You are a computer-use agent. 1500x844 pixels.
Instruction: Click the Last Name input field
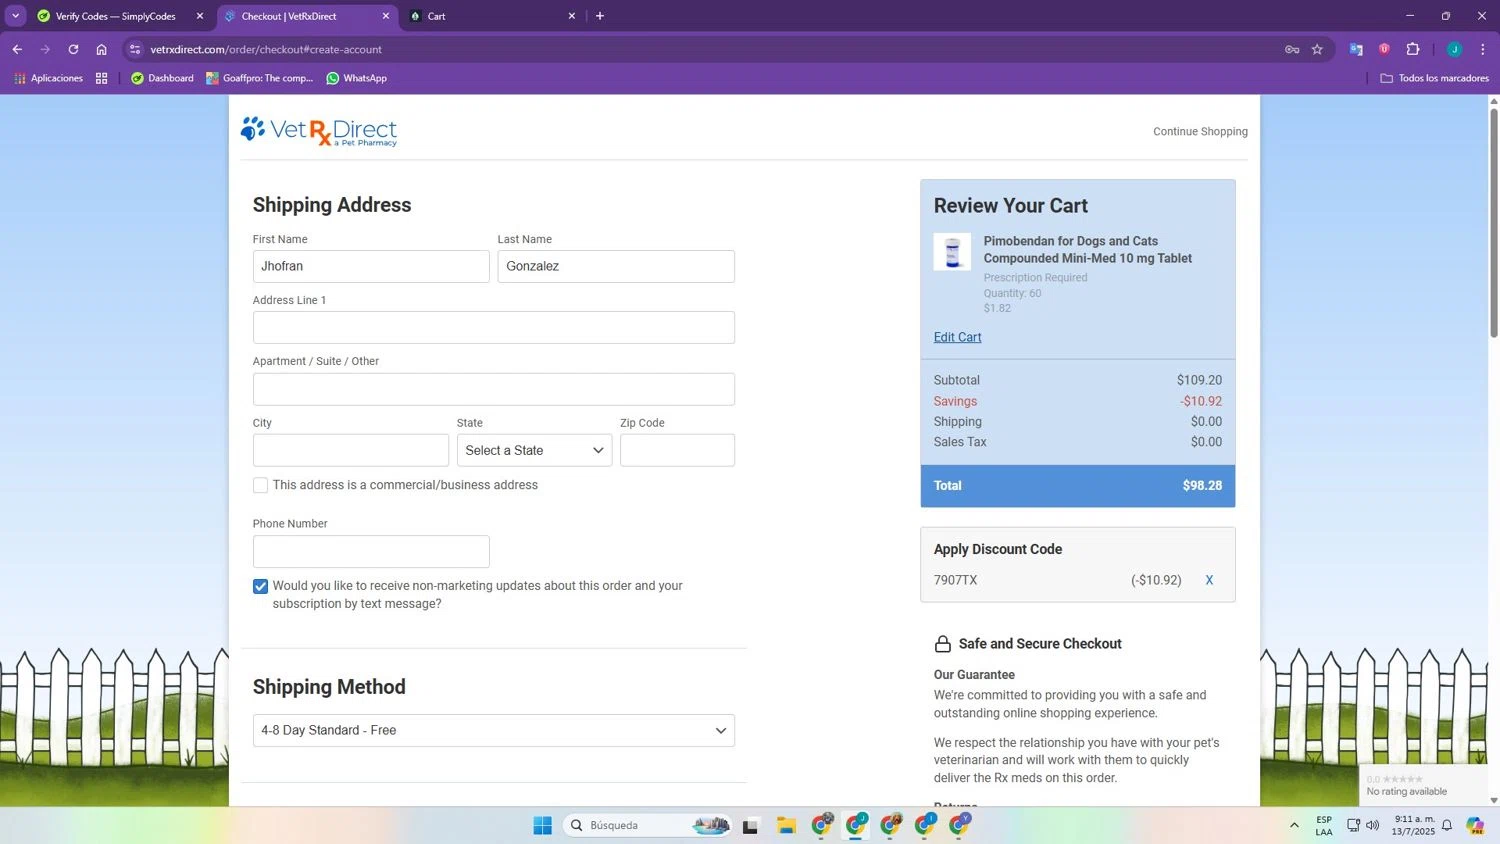coord(616,266)
